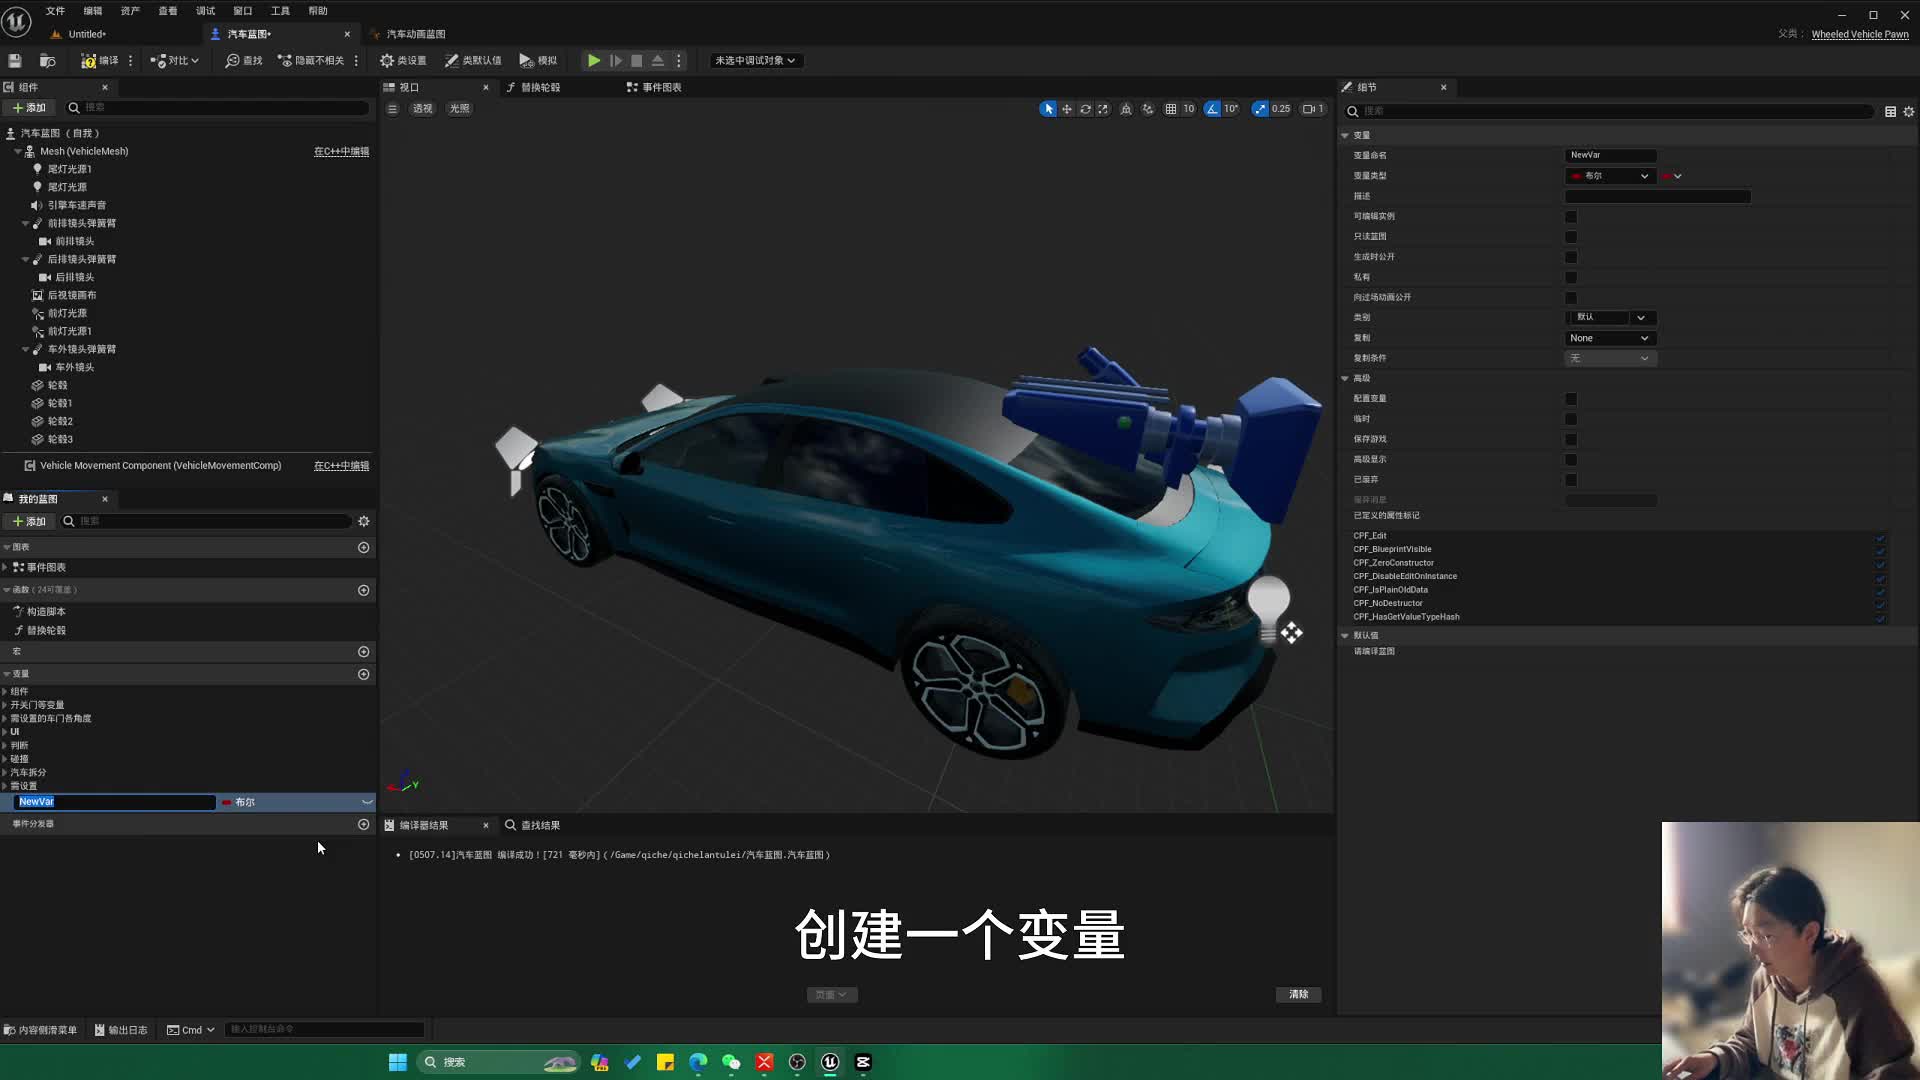
Task: Click the 添加 button in the 组件 panel
Action: click(29, 108)
